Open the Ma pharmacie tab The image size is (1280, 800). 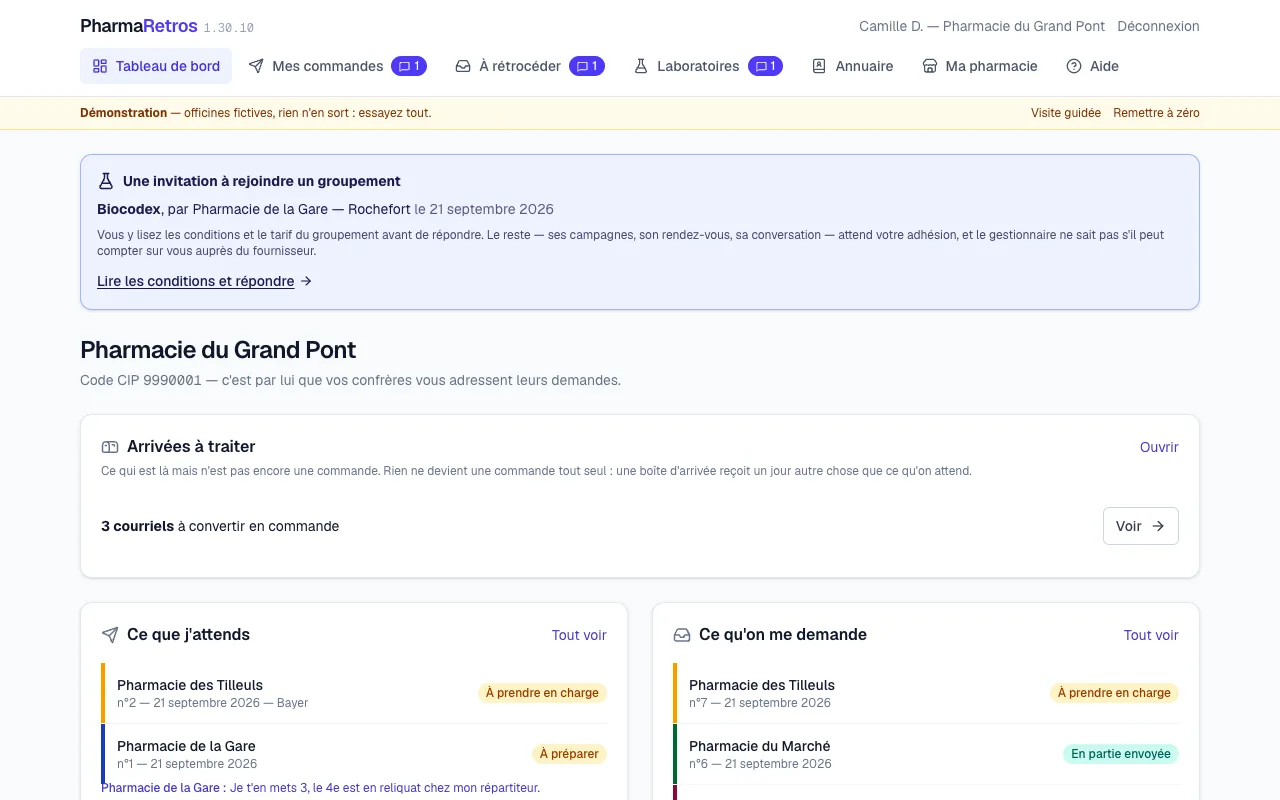[x=980, y=66]
